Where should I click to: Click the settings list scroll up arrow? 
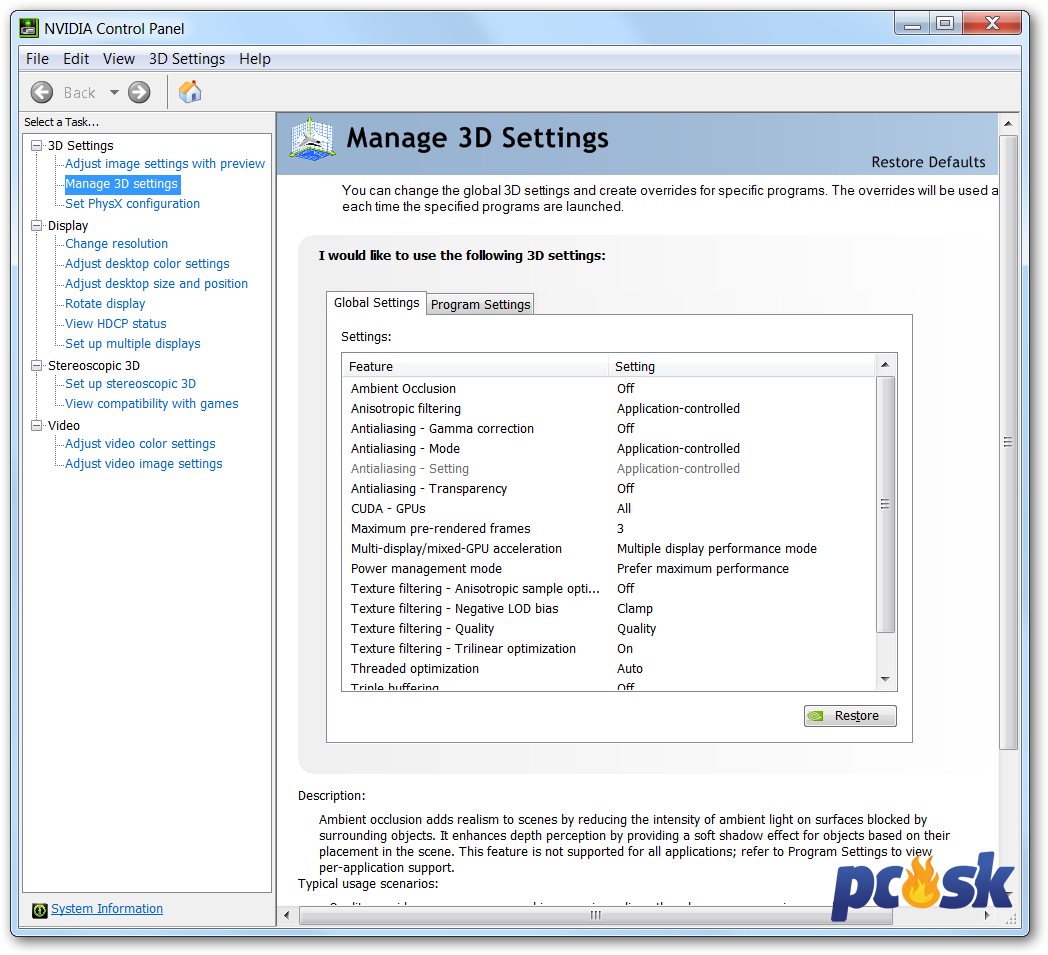coord(886,366)
